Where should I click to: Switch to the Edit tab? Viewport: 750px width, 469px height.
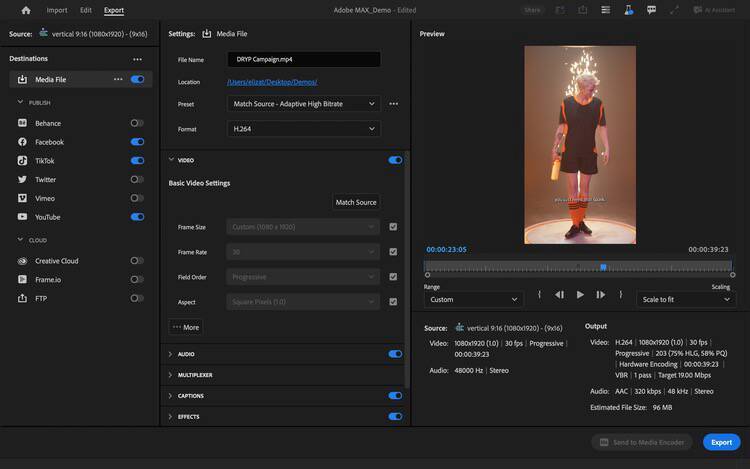[86, 10]
